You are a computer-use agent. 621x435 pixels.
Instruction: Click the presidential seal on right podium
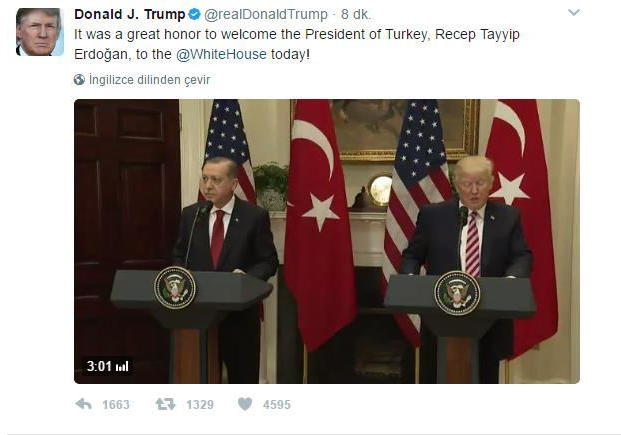(x=457, y=294)
